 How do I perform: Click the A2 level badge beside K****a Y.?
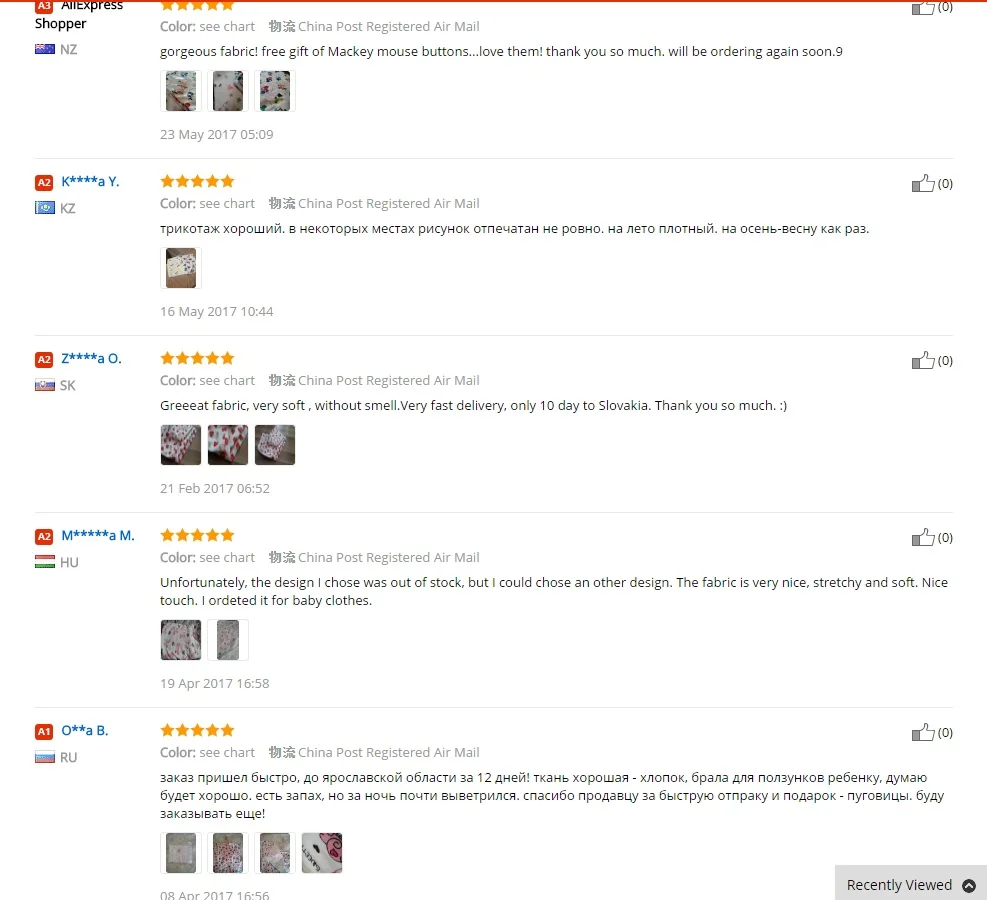point(43,183)
